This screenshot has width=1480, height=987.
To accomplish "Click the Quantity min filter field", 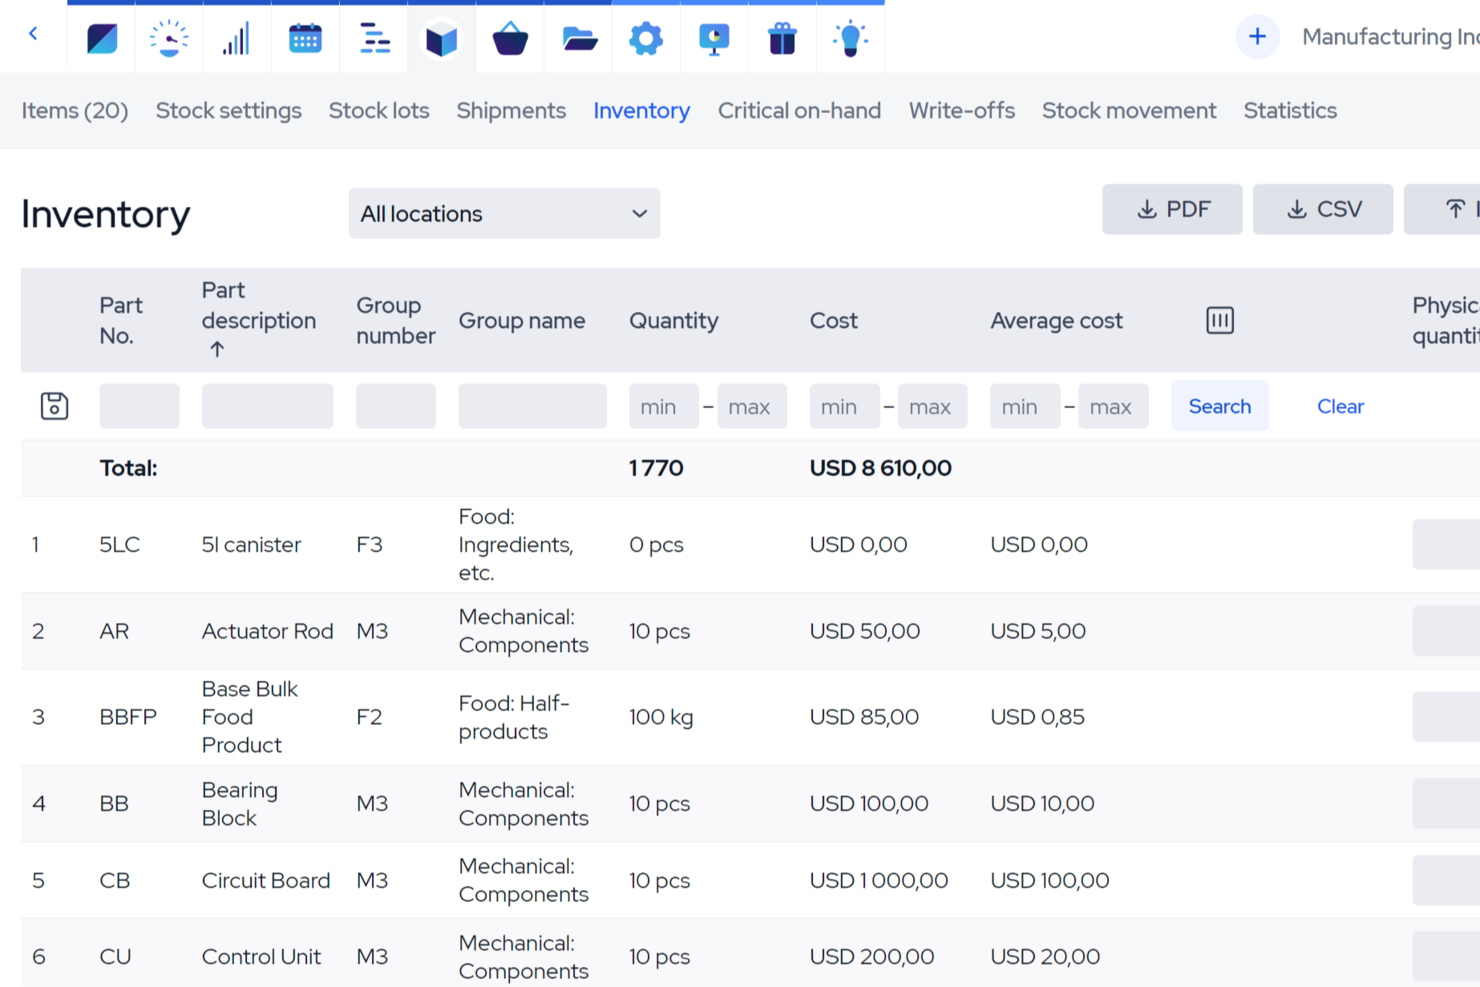I will click(663, 406).
